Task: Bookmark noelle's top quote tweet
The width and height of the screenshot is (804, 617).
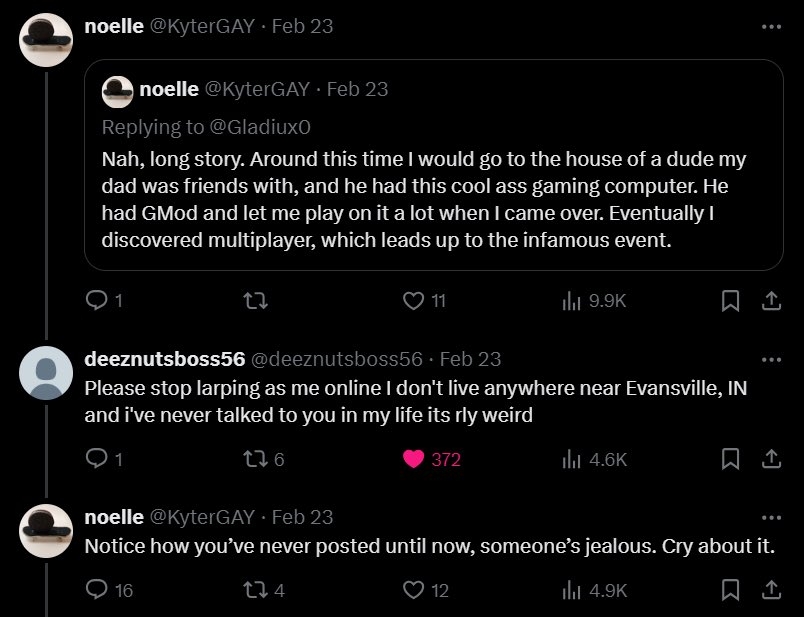Action: click(x=731, y=300)
